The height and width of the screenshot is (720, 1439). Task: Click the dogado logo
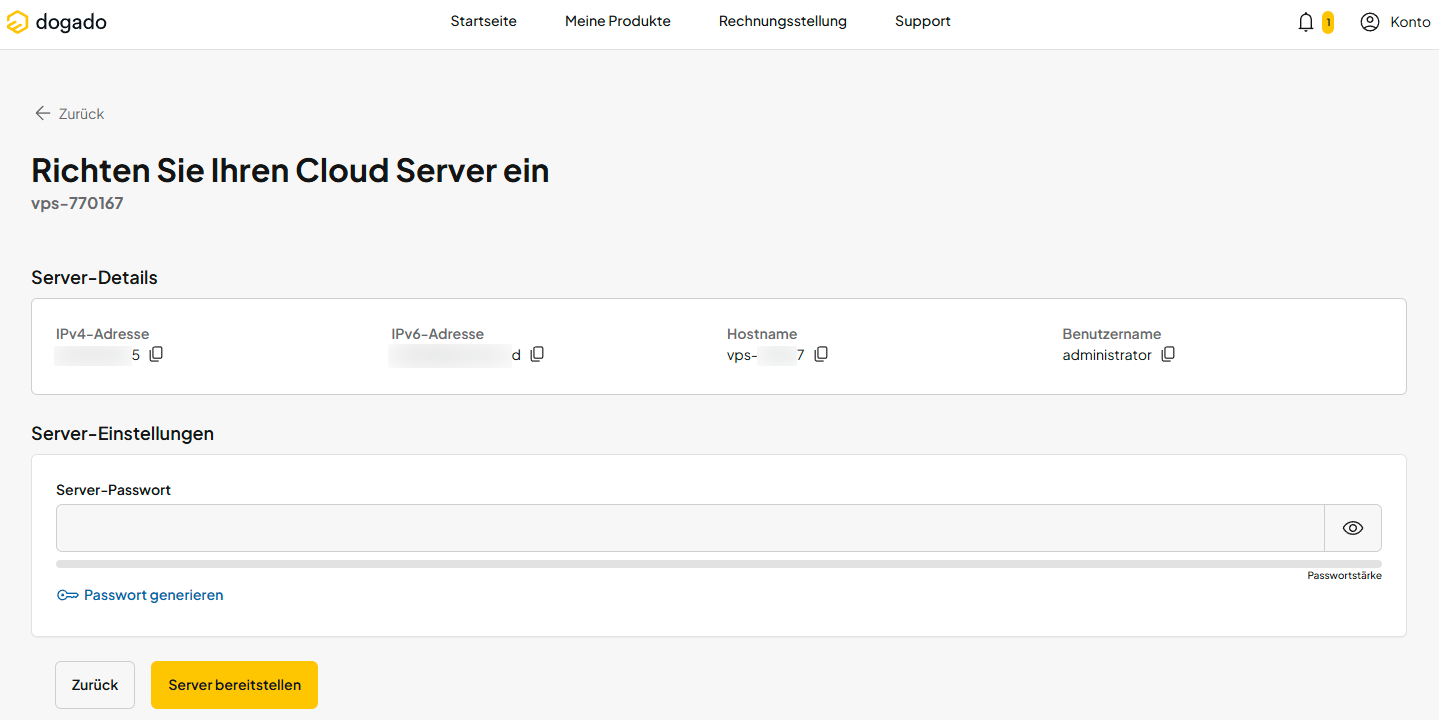pyautogui.click(x=57, y=22)
